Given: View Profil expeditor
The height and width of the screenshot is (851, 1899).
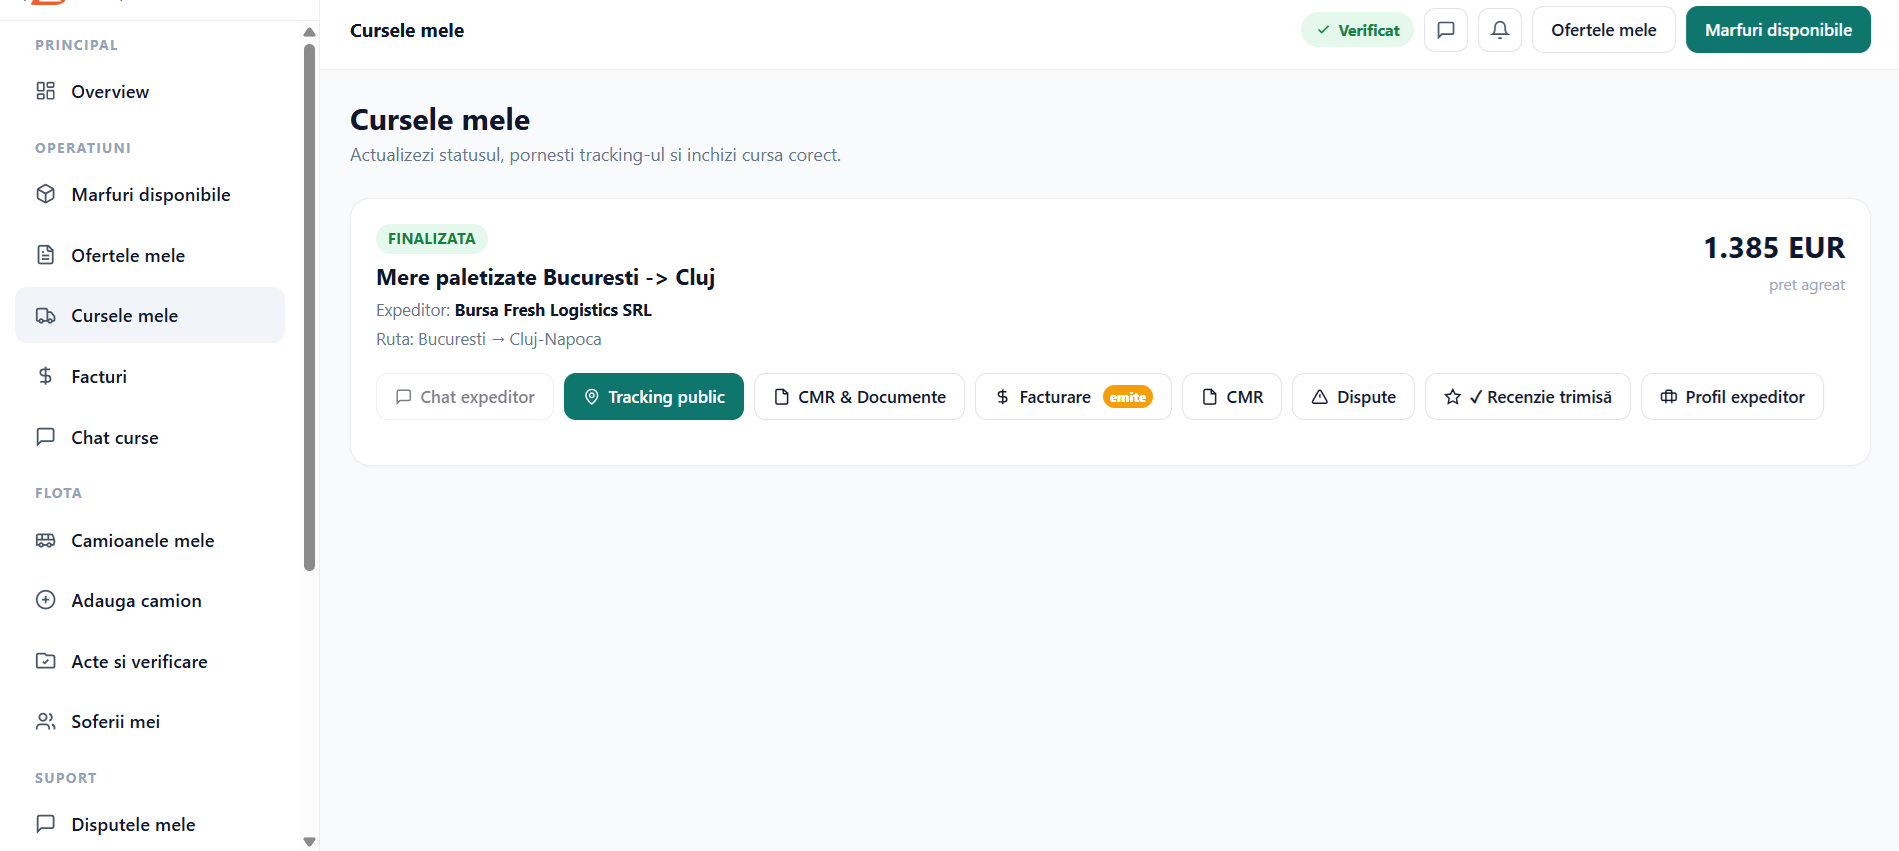Looking at the screenshot, I should point(1732,397).
